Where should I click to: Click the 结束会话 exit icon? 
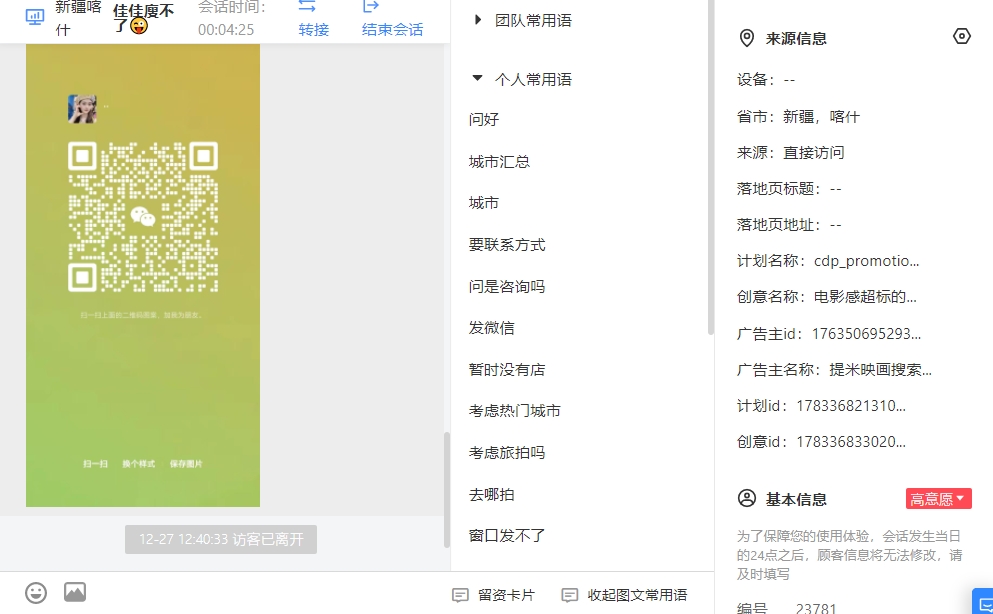click(x=370, y=6)
